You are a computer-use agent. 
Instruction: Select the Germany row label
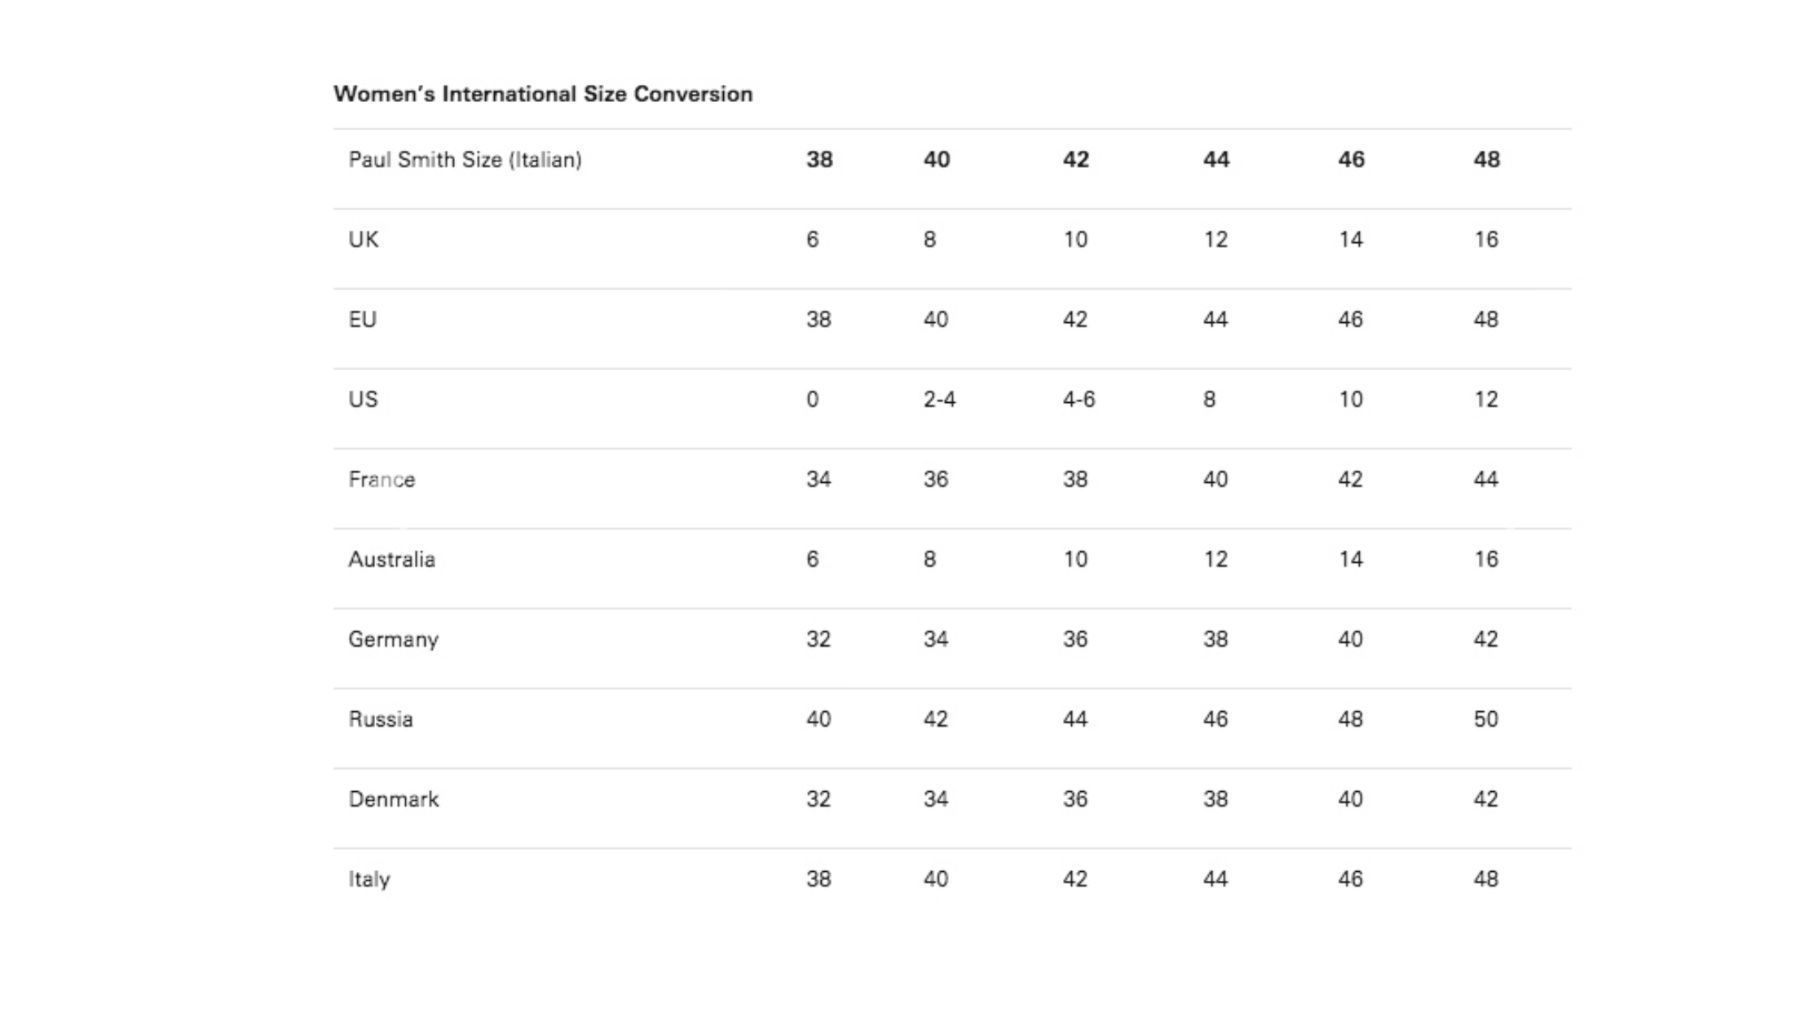tap(393, 640)
